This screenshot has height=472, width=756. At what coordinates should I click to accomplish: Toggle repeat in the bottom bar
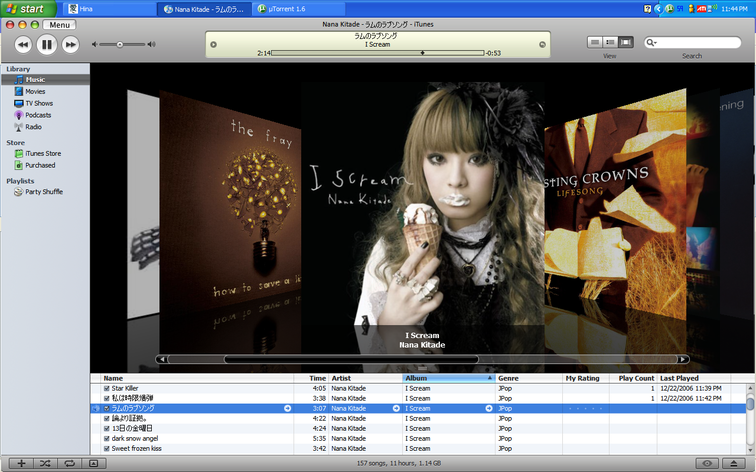[69, 463]
